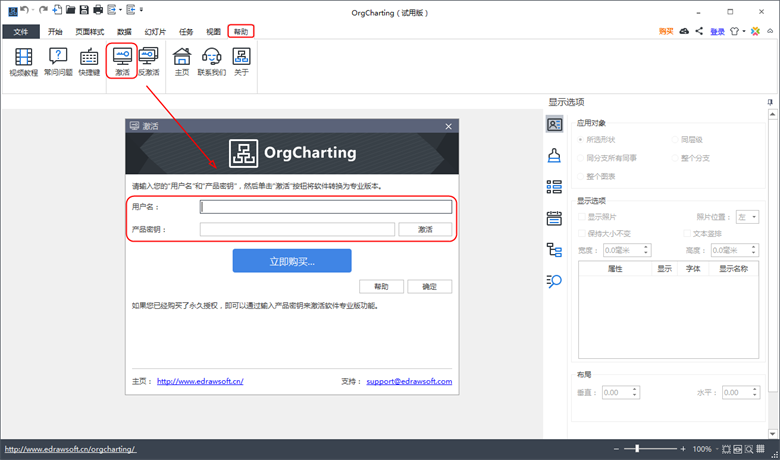Expand the quick access toolbar customize arrow

tap(141, 9)
